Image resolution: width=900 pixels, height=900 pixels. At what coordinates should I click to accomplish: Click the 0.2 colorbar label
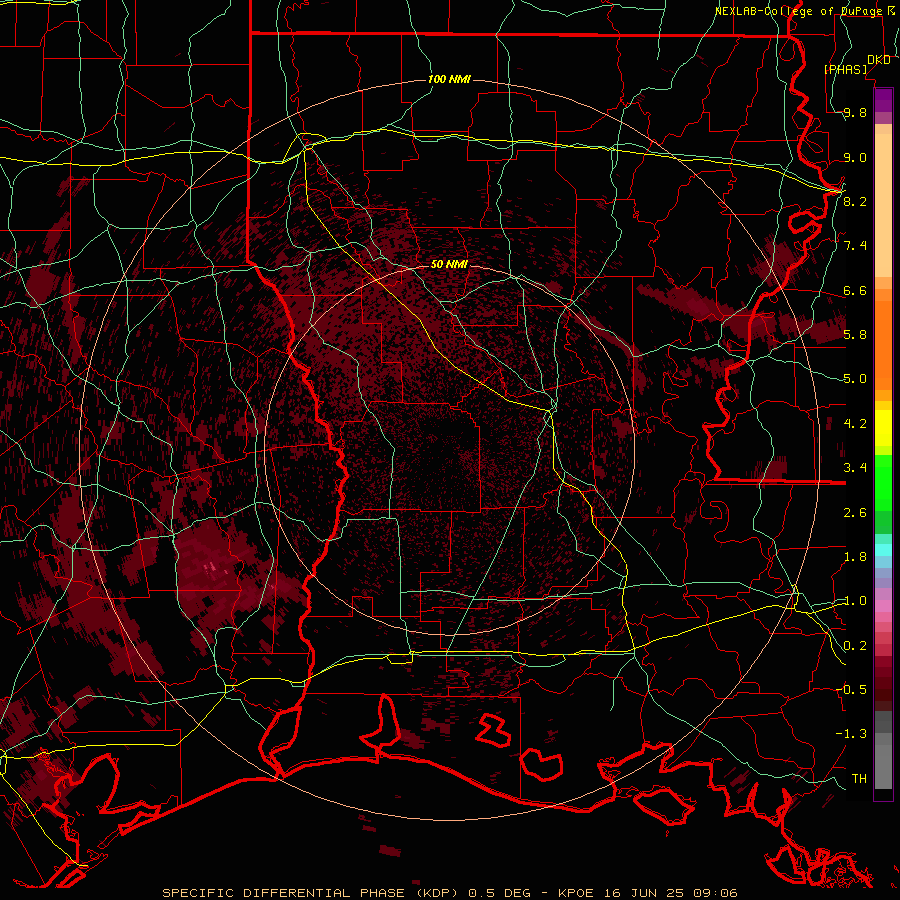coord(855,646)
